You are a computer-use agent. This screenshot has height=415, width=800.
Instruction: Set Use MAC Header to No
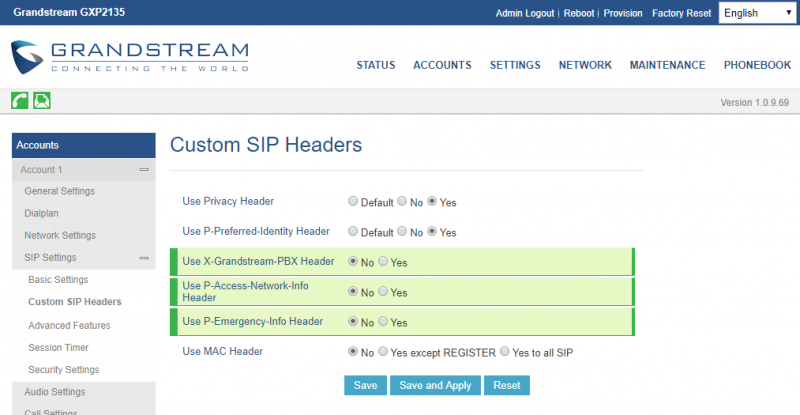[x=353, y=352]
